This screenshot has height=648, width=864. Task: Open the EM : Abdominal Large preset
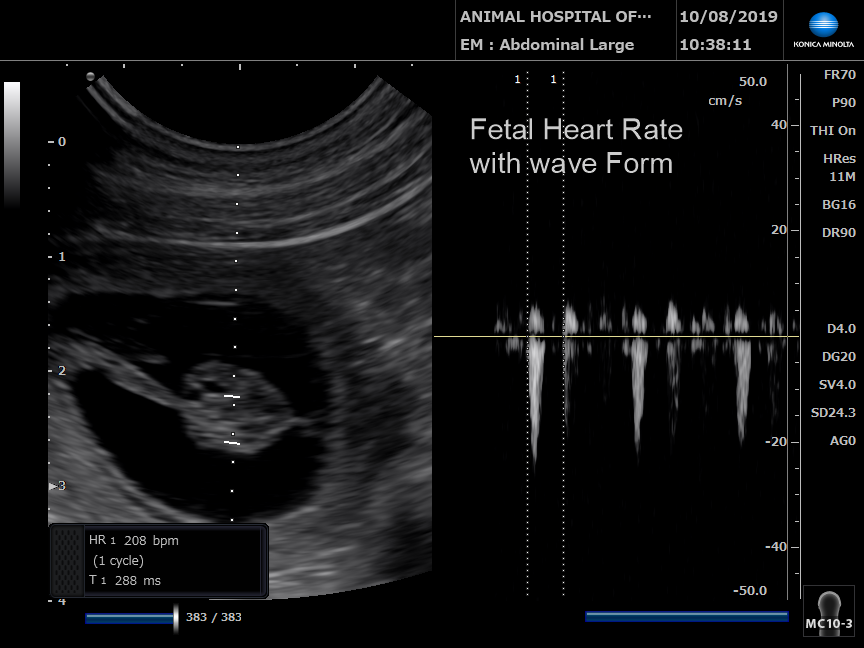[546, 45]
